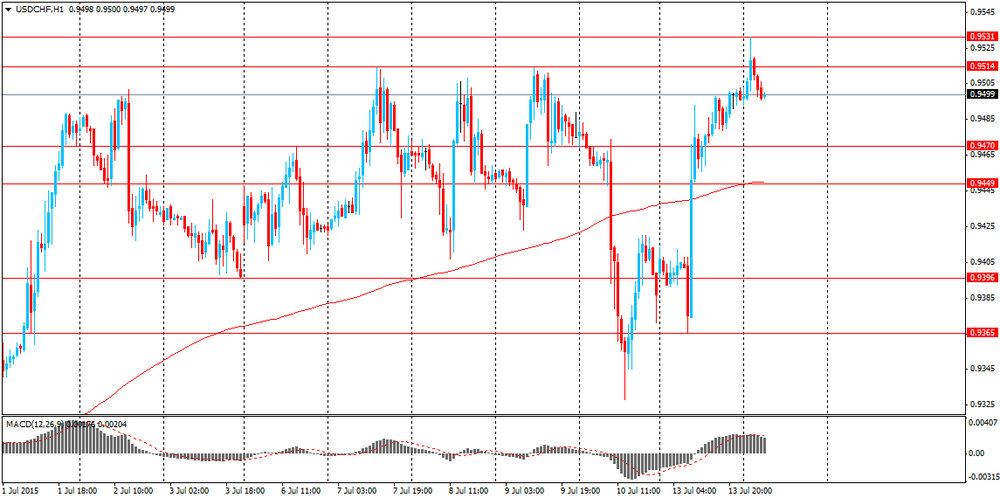The height and width of the screenshot is (498, 1000).
Task: Click the 1 Jul 2015 date label
Action: [x=19, y=491]
